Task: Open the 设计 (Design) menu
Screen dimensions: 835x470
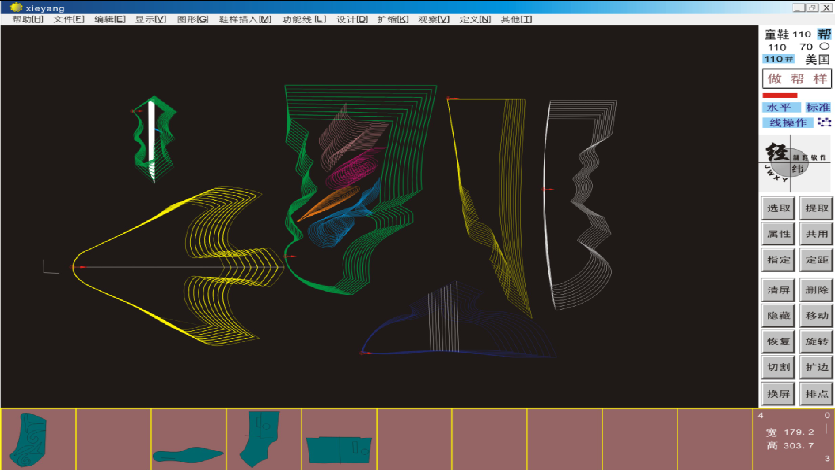Action: [x=352, y=20]
